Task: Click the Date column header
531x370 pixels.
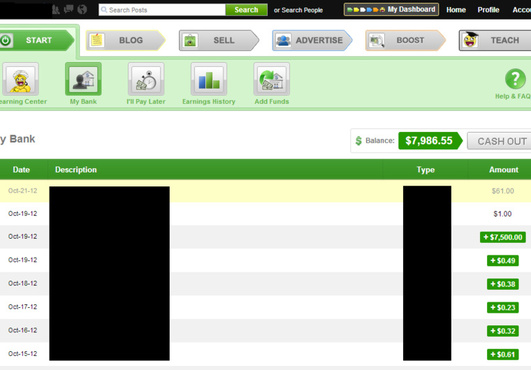Action: click(x=21, y=170)
